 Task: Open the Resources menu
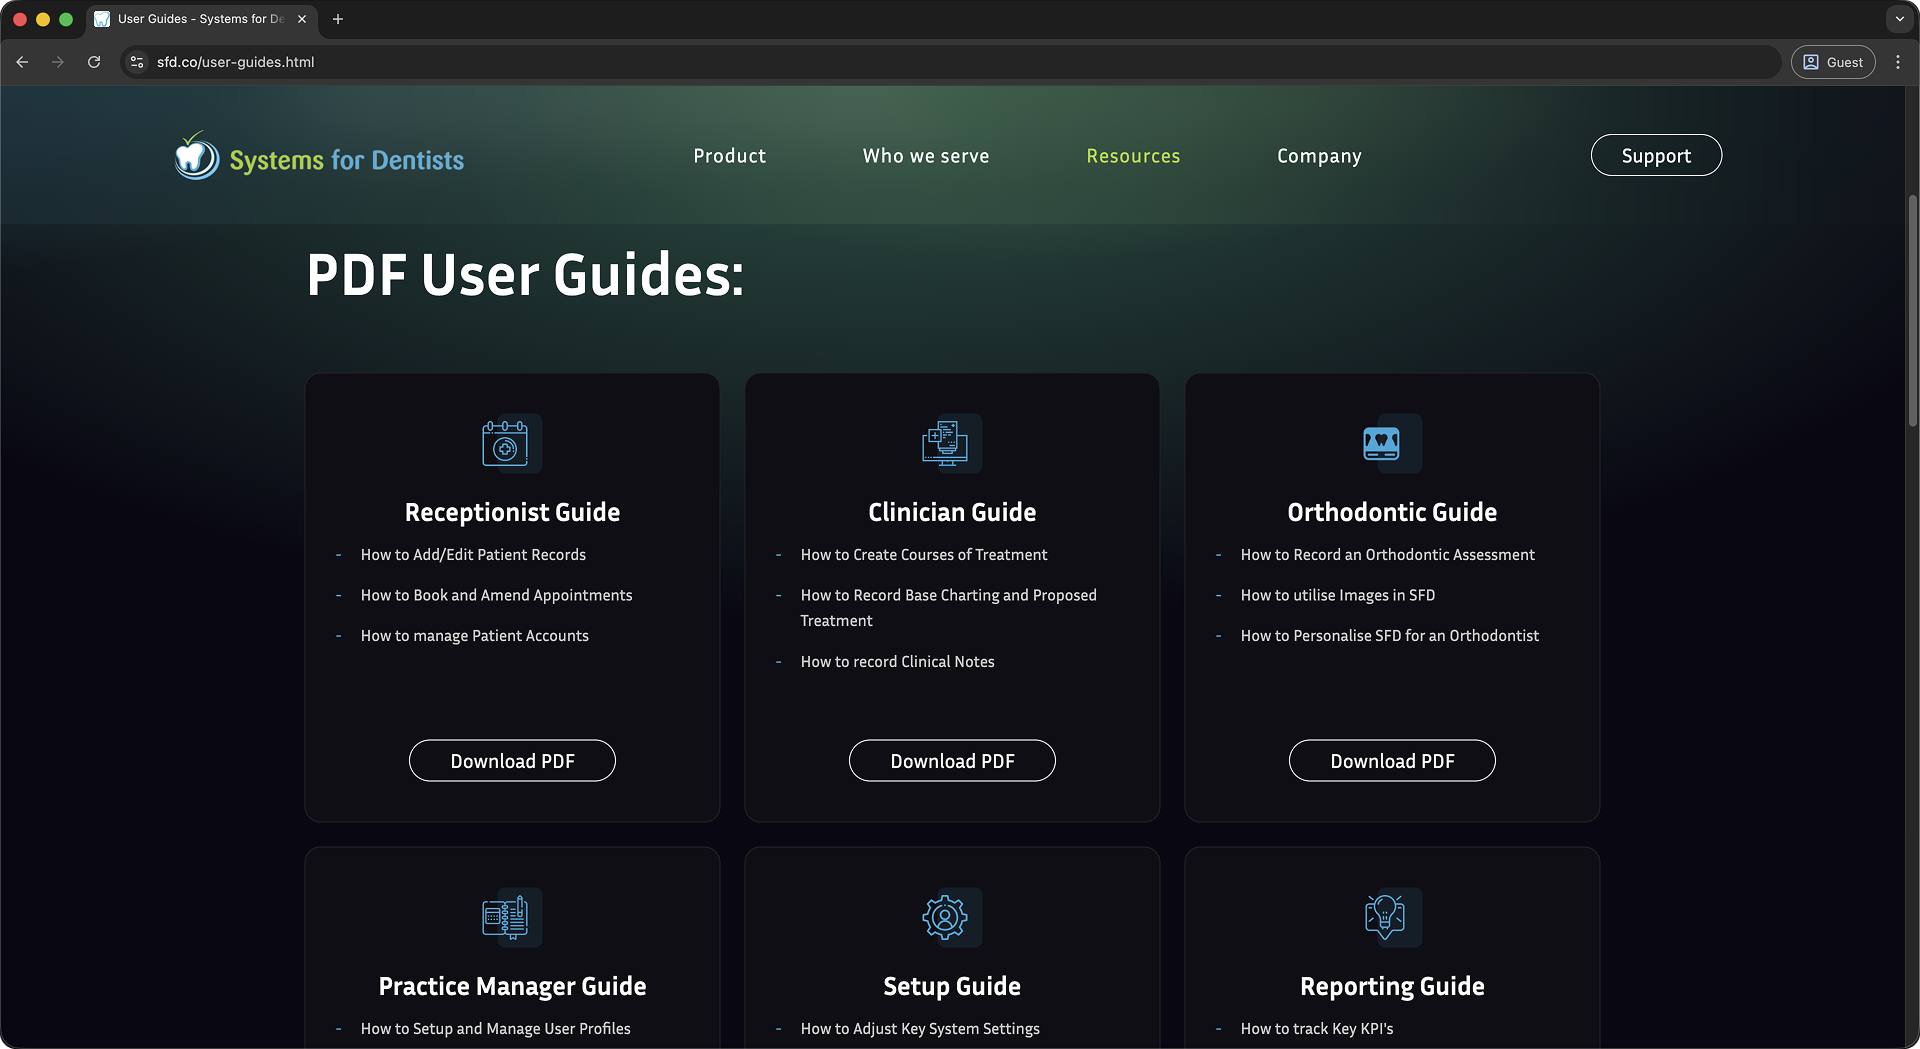(1133, 155)
